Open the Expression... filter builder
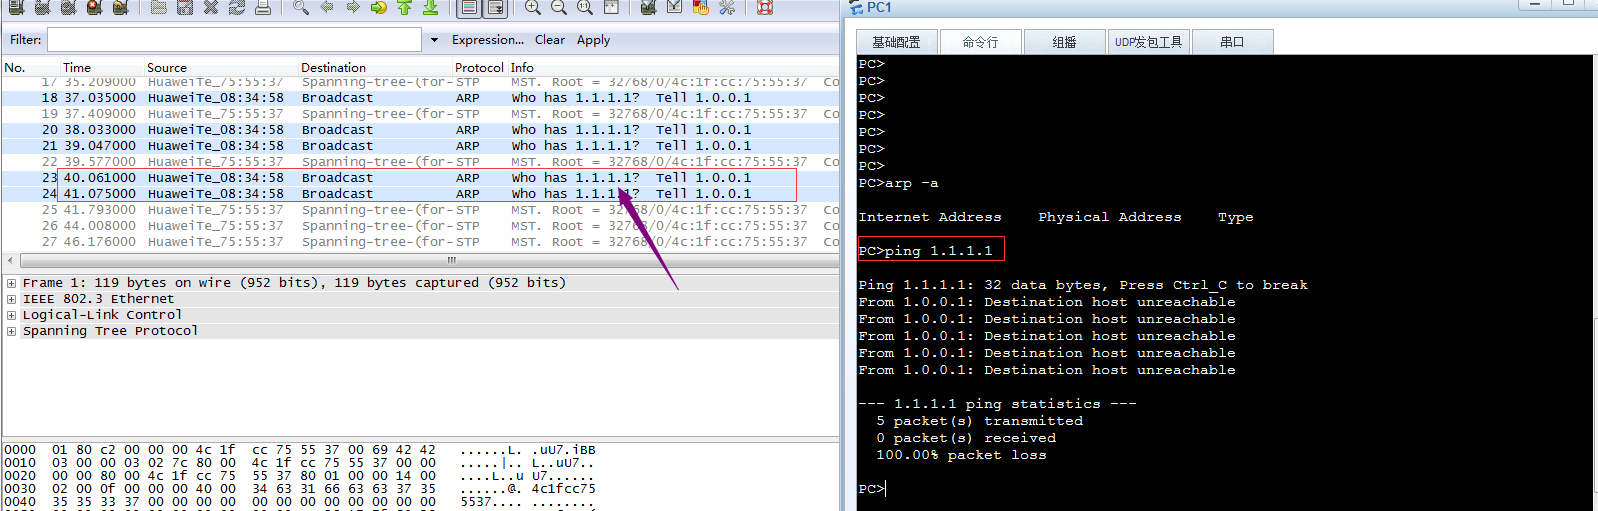Viewport: 1598px width, 511px height. (x=488, y=40)
